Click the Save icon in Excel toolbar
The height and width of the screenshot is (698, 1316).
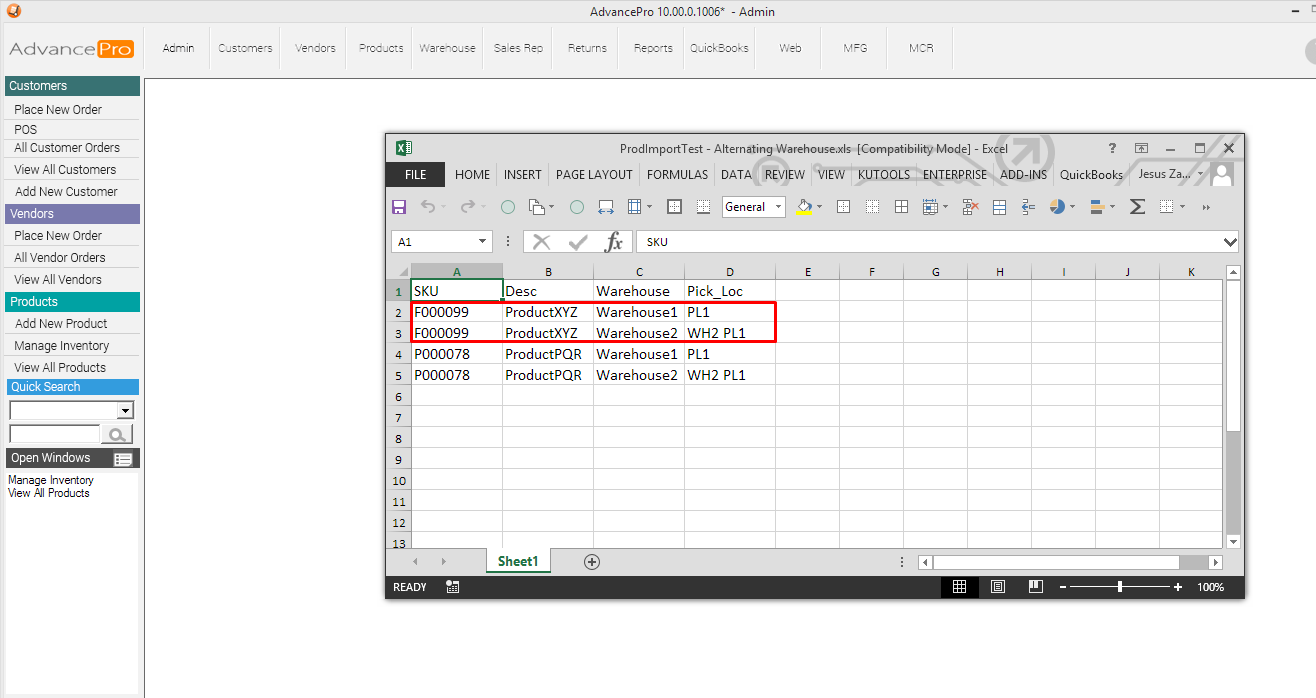click(399, 207)
